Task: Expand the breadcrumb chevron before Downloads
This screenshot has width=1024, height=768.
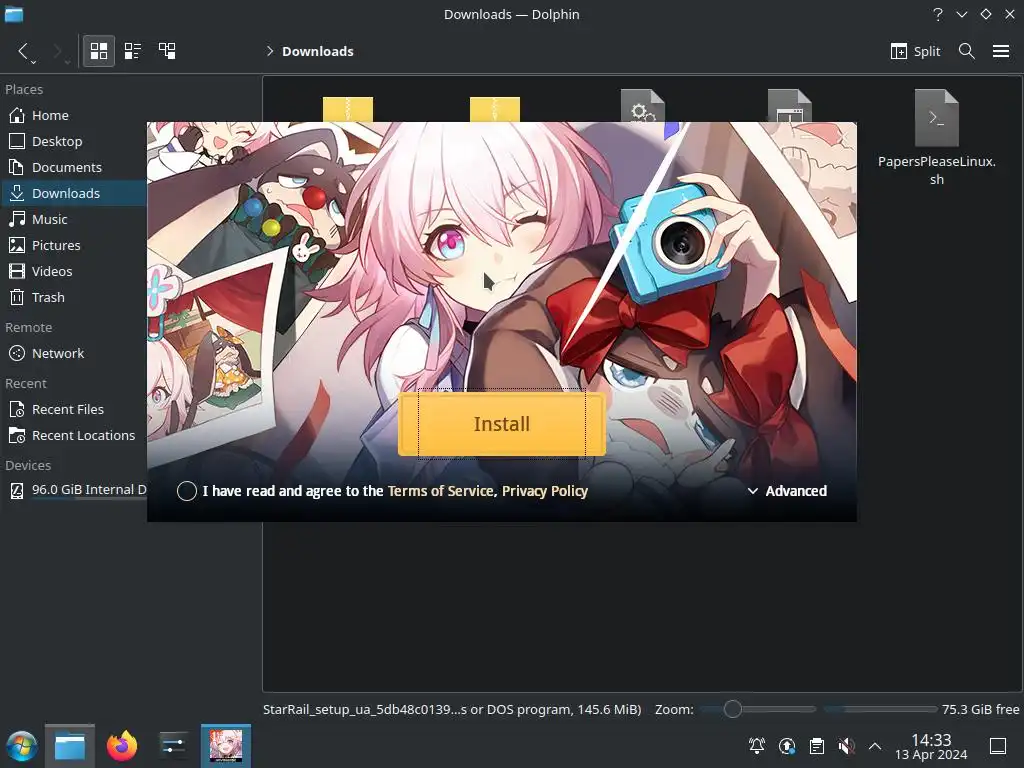Action: point(270,51)
